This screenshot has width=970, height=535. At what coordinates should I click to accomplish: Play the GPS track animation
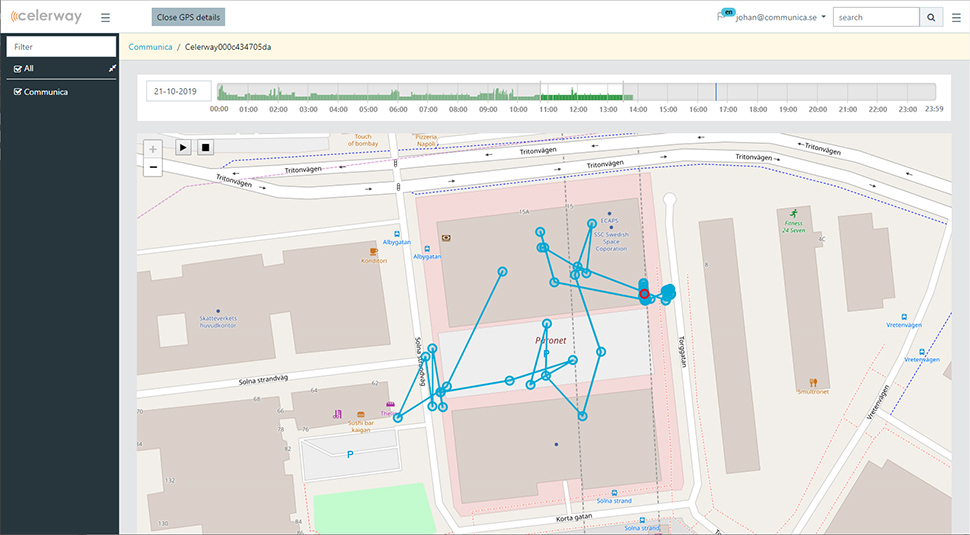pyautogui.click(x=183, y=147)
